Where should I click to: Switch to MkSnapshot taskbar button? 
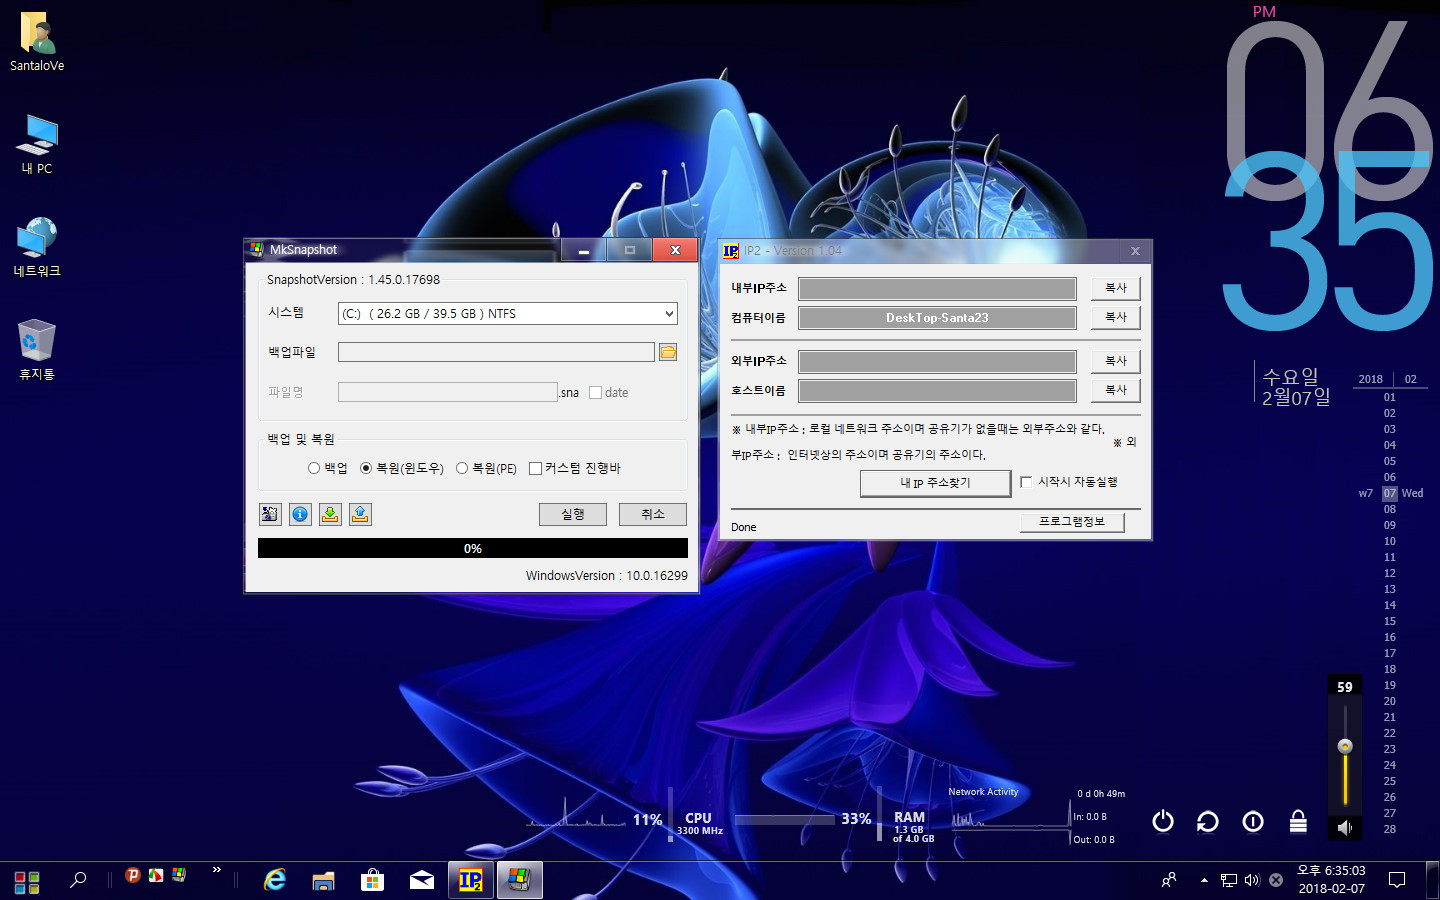coord(519,880)
